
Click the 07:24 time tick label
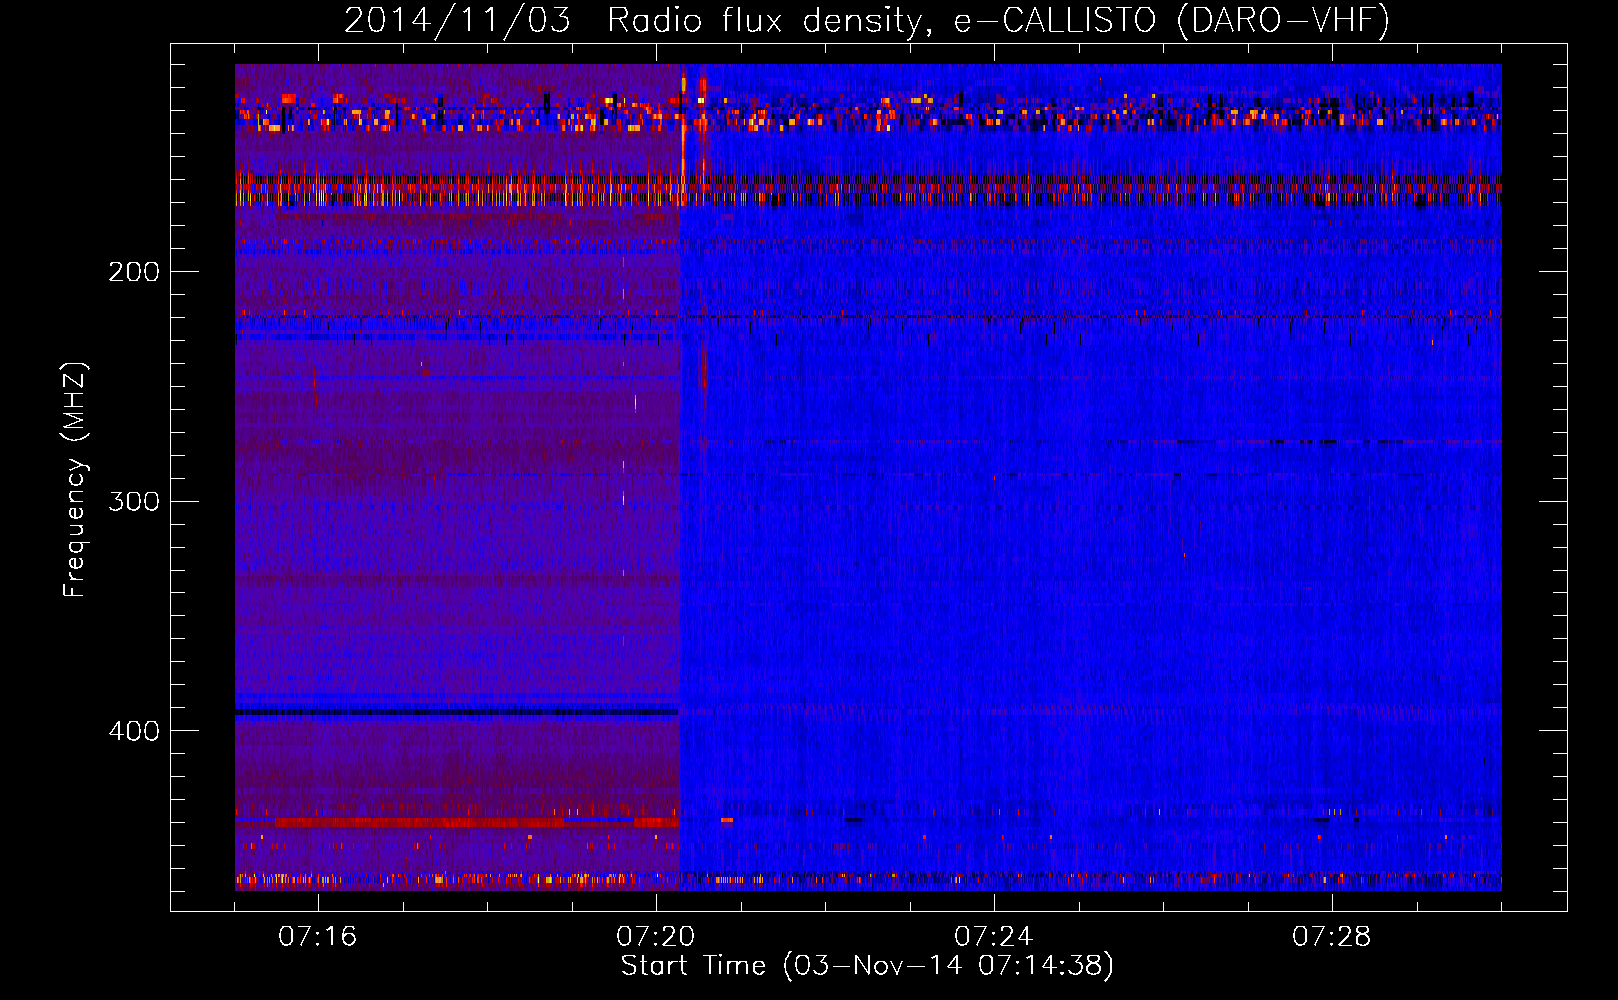993,936
